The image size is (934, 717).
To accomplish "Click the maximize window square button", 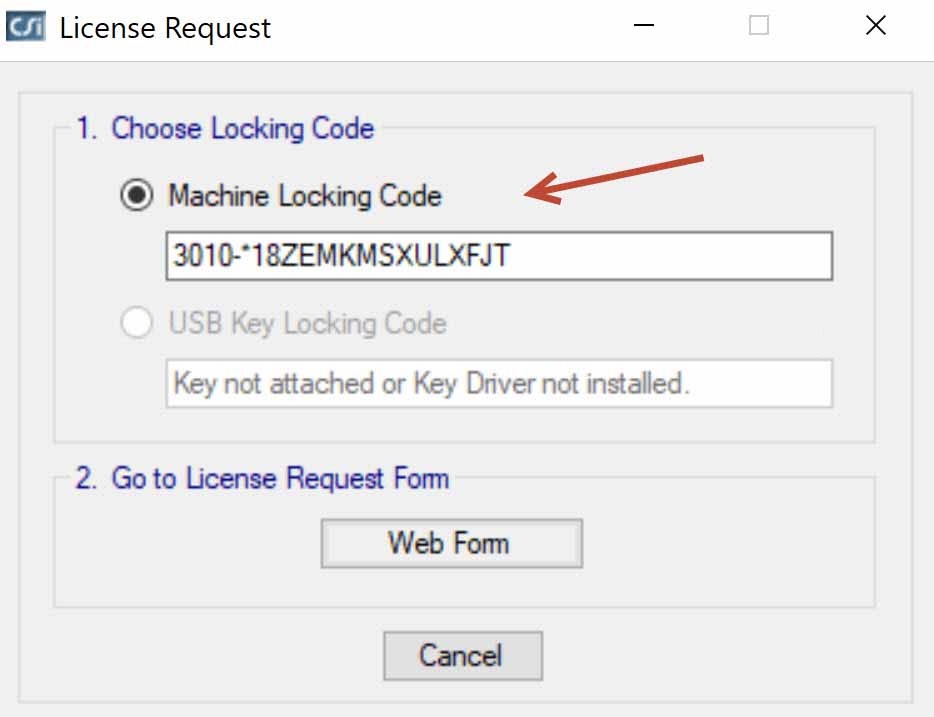I will 759,26.
